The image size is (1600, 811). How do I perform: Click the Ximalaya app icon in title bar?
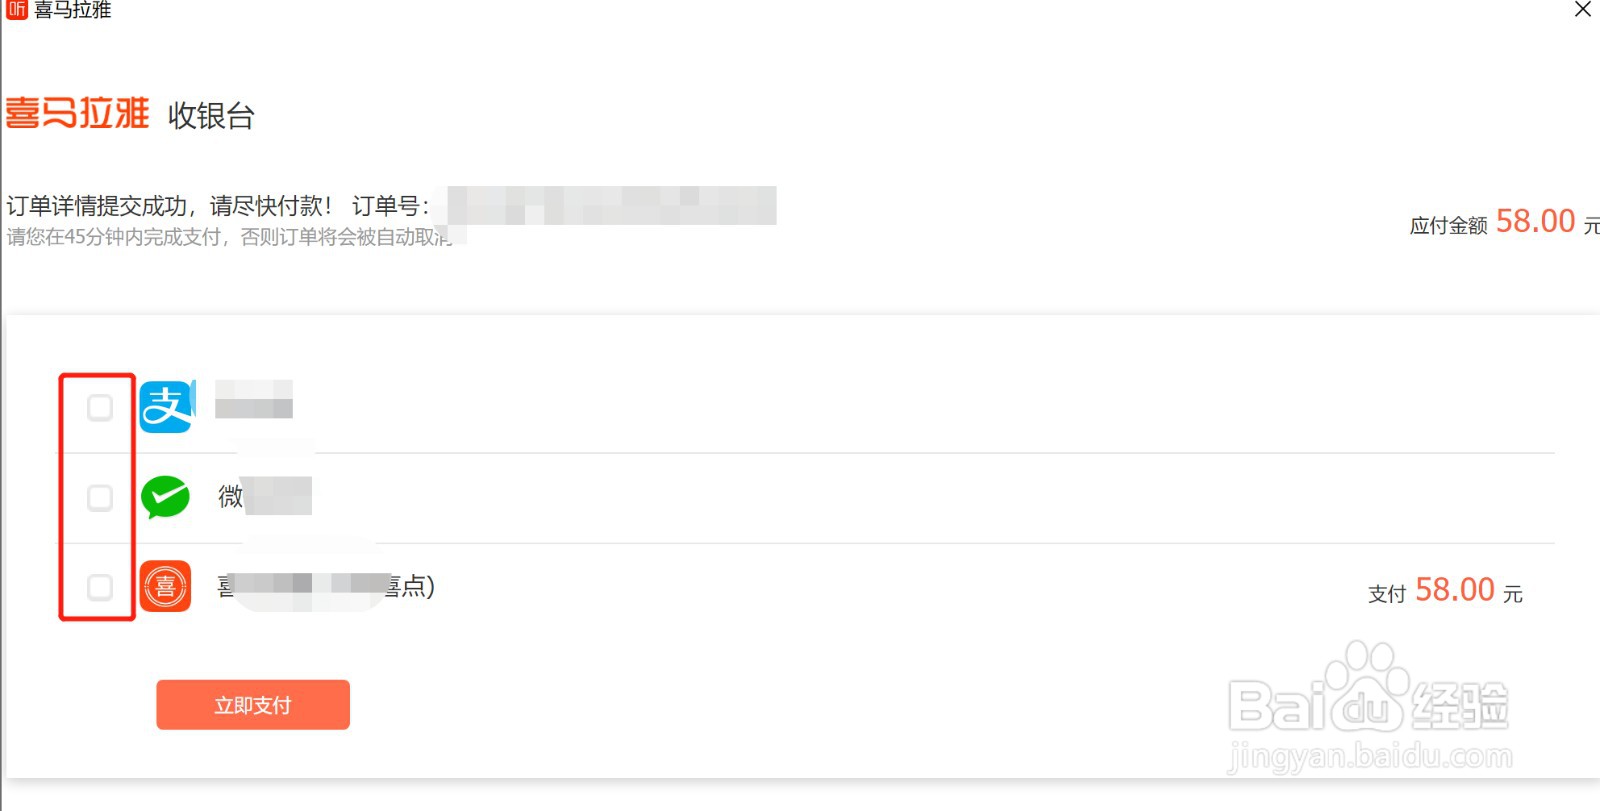pyautogui.click(x=16, y=10)
